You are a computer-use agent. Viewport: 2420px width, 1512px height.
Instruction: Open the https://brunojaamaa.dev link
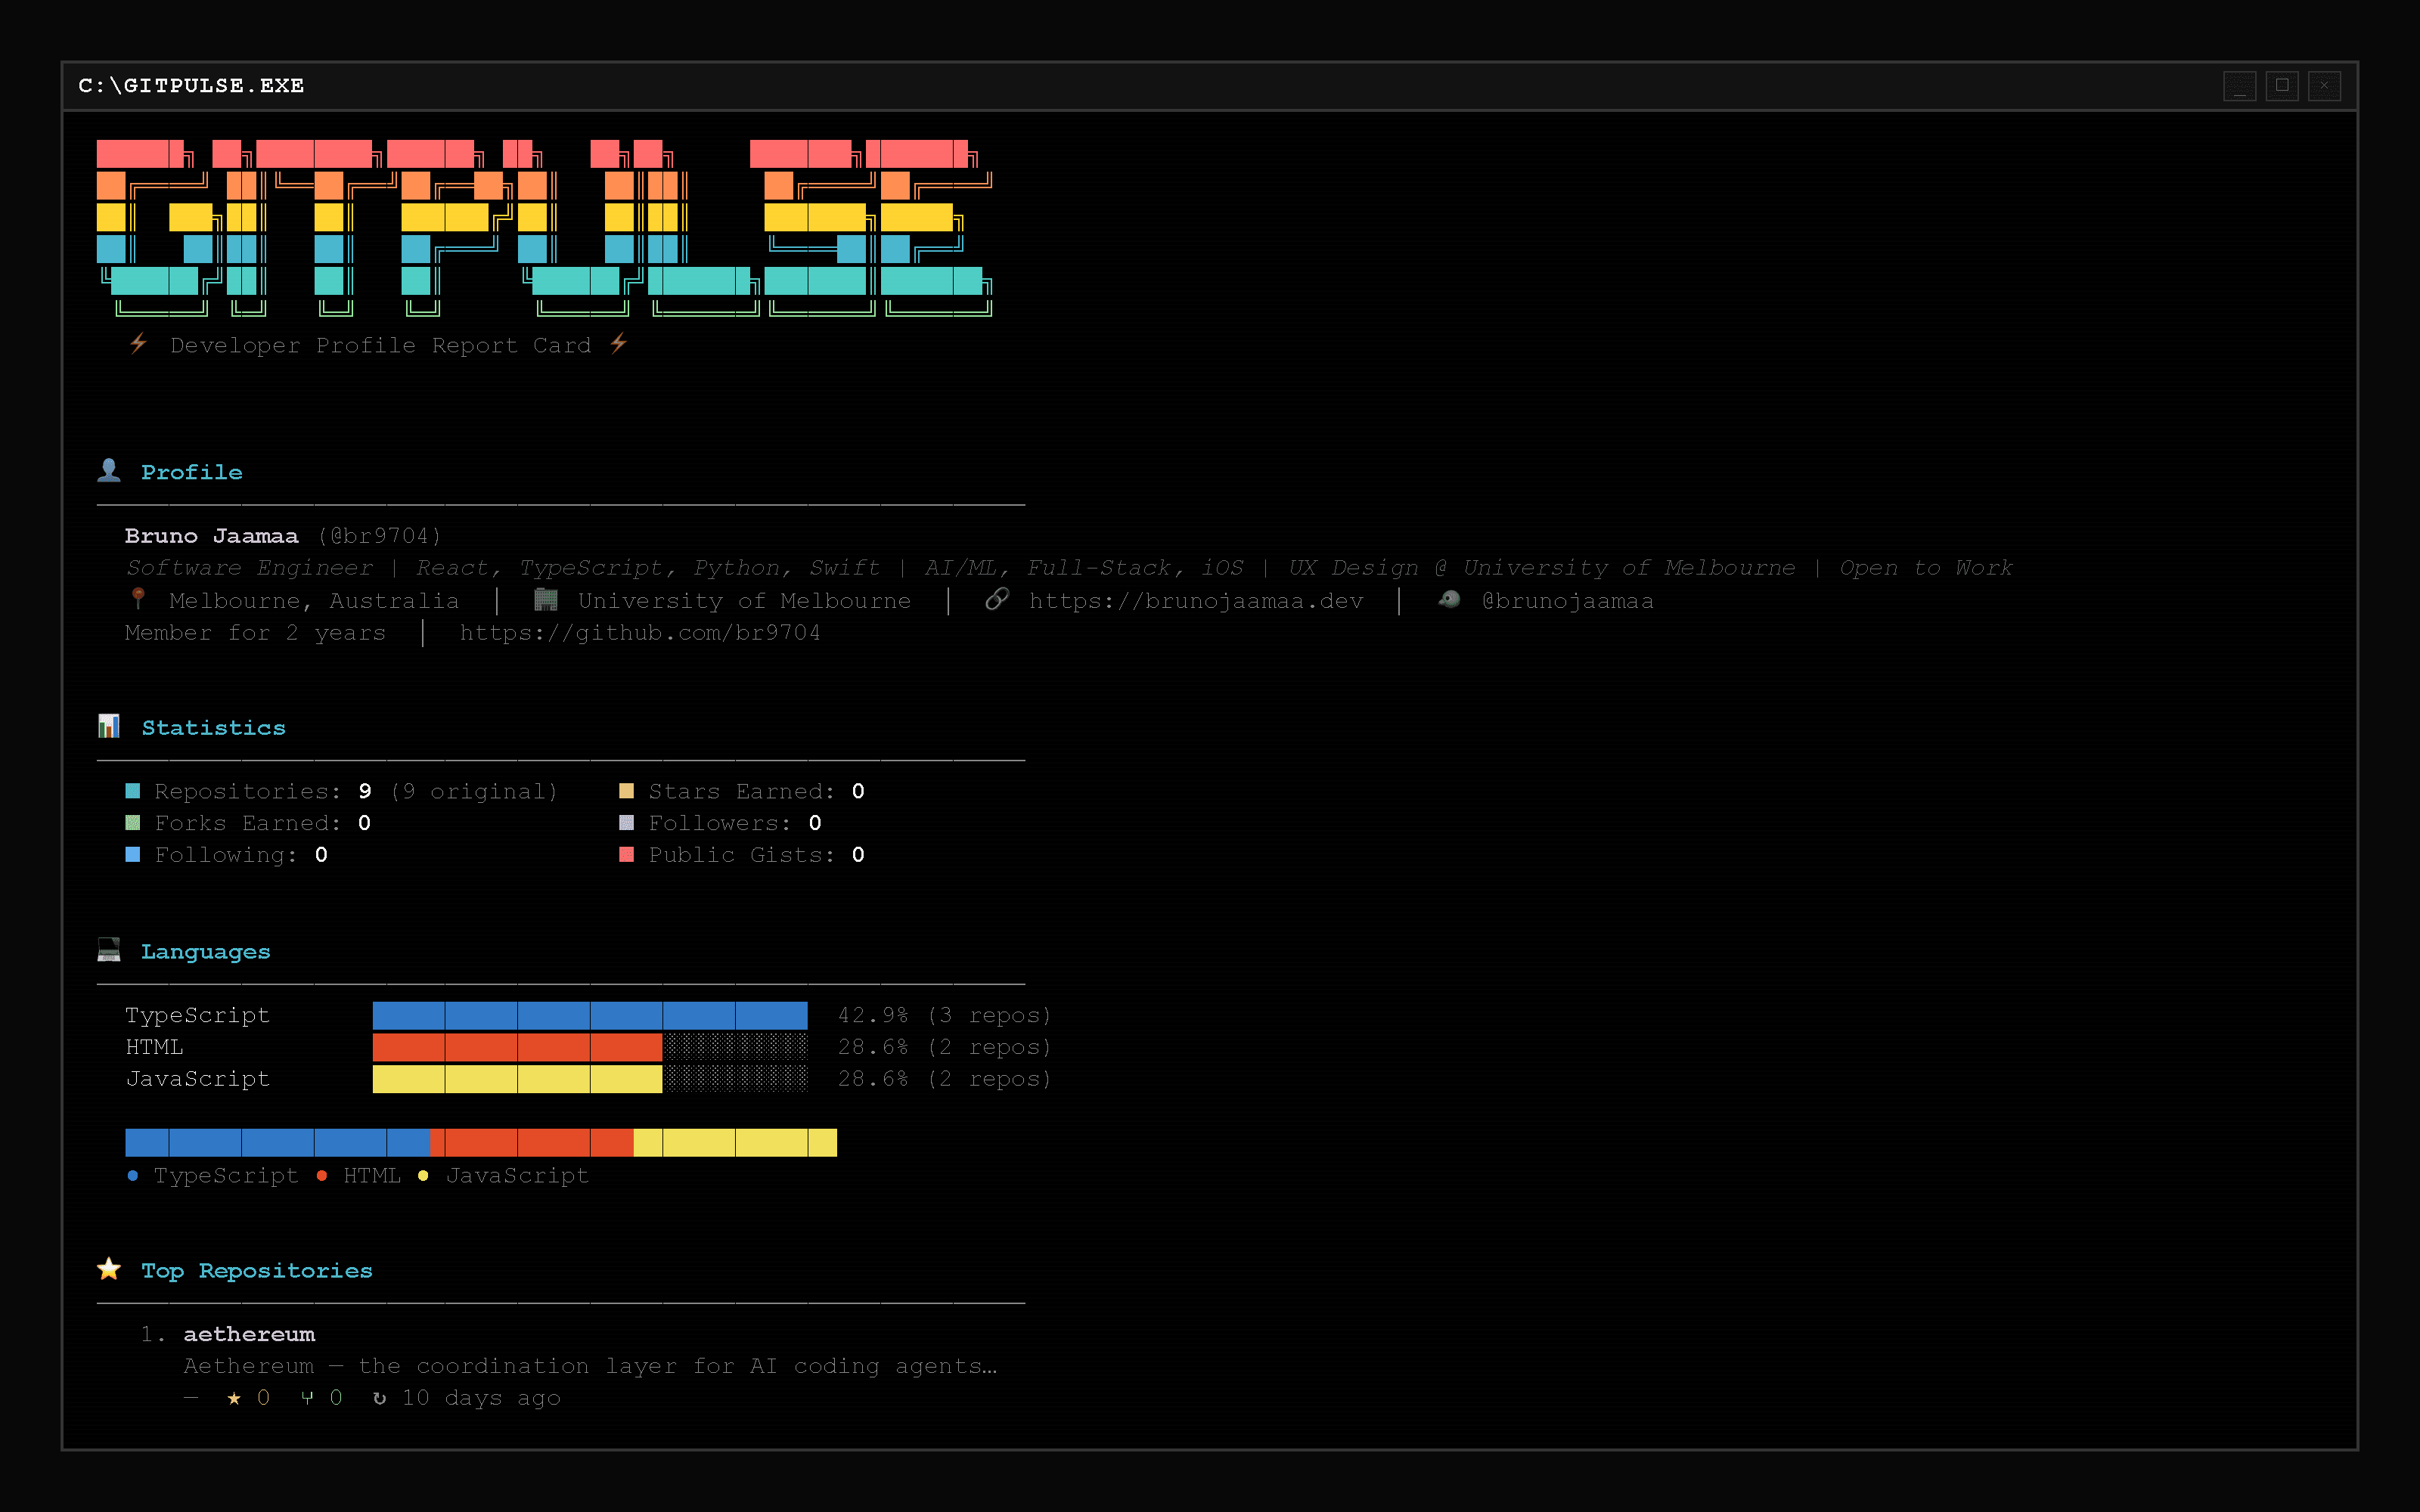click(1196, 601)
